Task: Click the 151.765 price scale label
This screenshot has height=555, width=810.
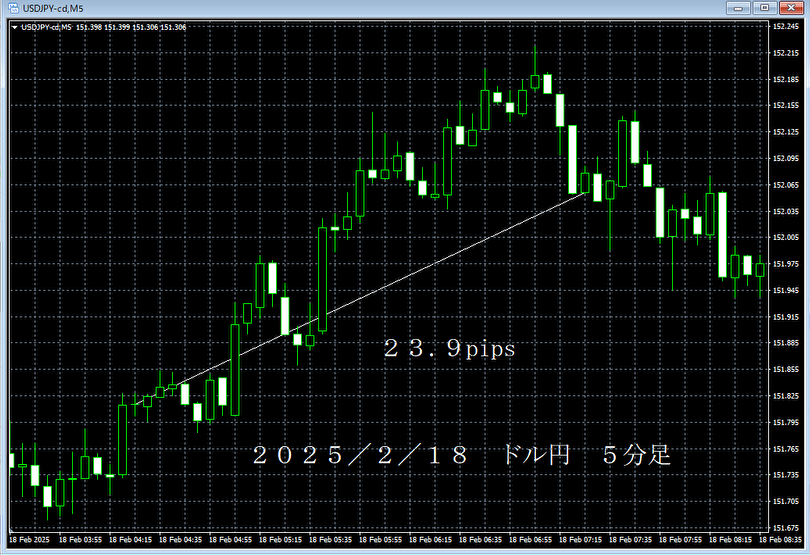Action: [785, 449]
